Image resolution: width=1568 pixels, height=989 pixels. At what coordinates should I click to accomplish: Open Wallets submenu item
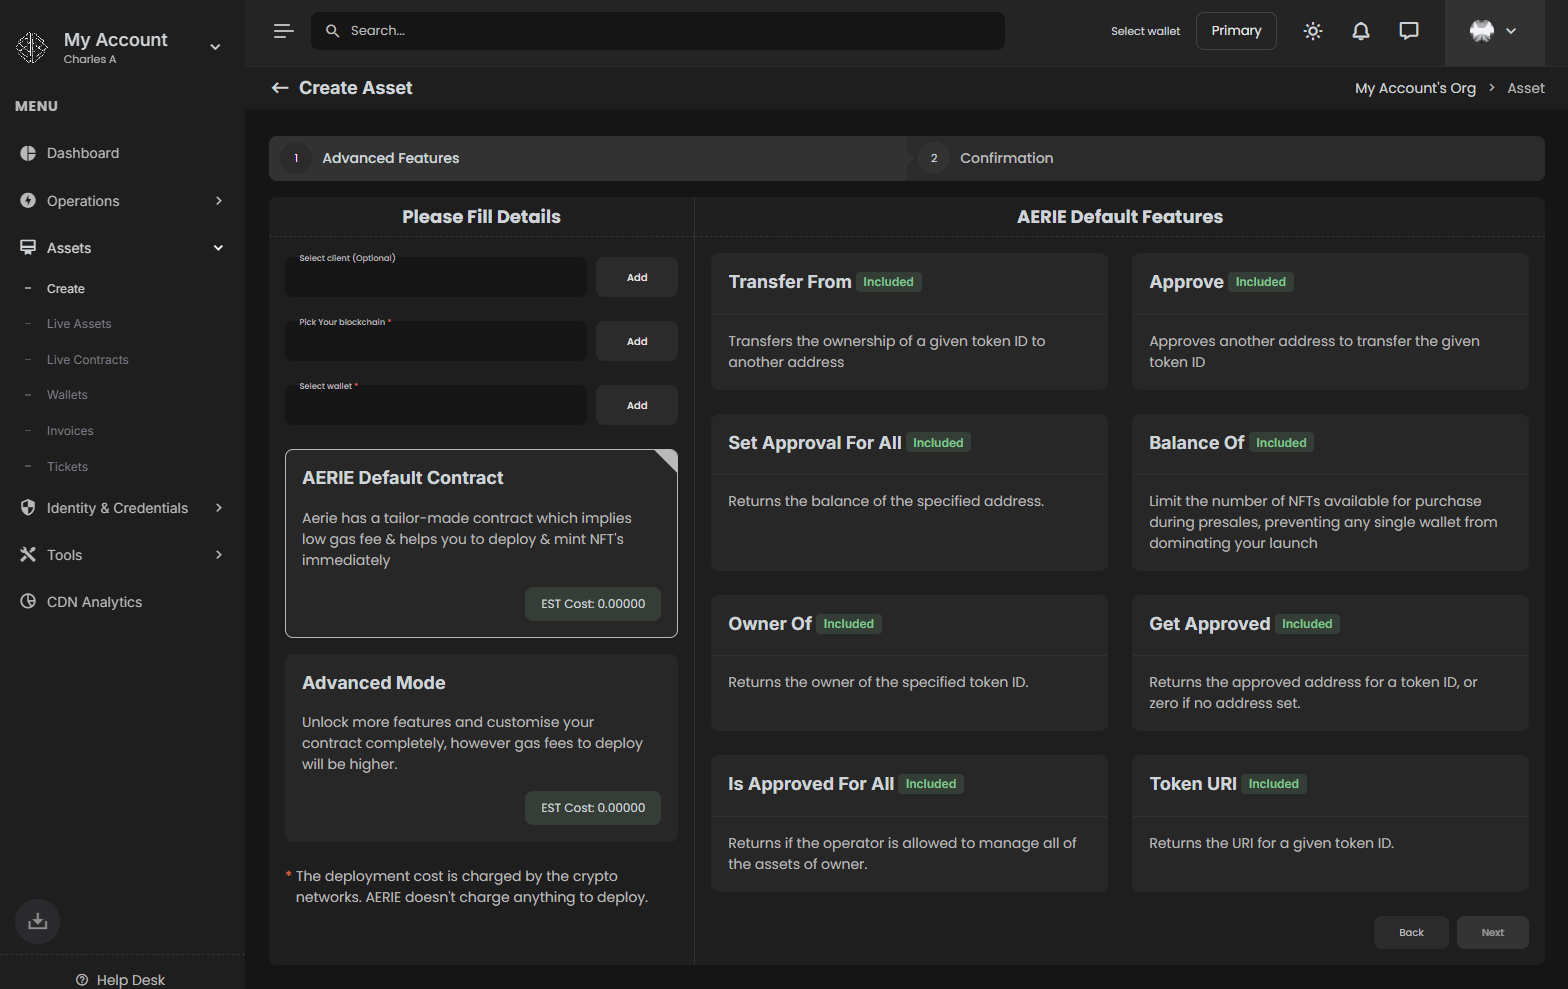tap(67, 395)
